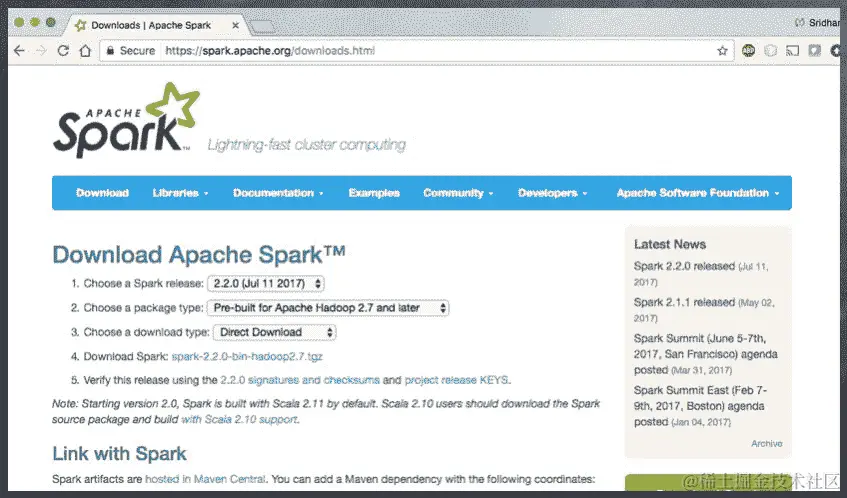Open hosted in Maven Central link
Image resolution: width=847 pixels, height=498 pixels.
tap(205, 479)
